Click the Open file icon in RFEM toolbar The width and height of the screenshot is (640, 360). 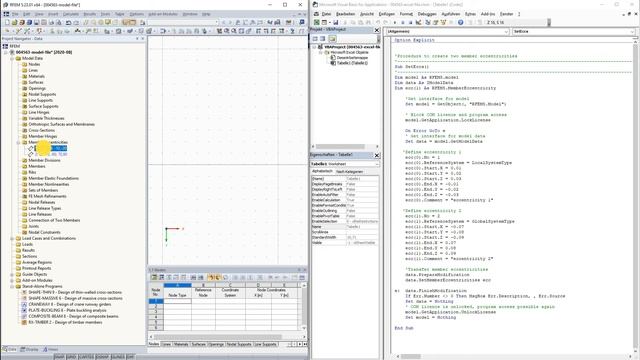coord(14,22)
